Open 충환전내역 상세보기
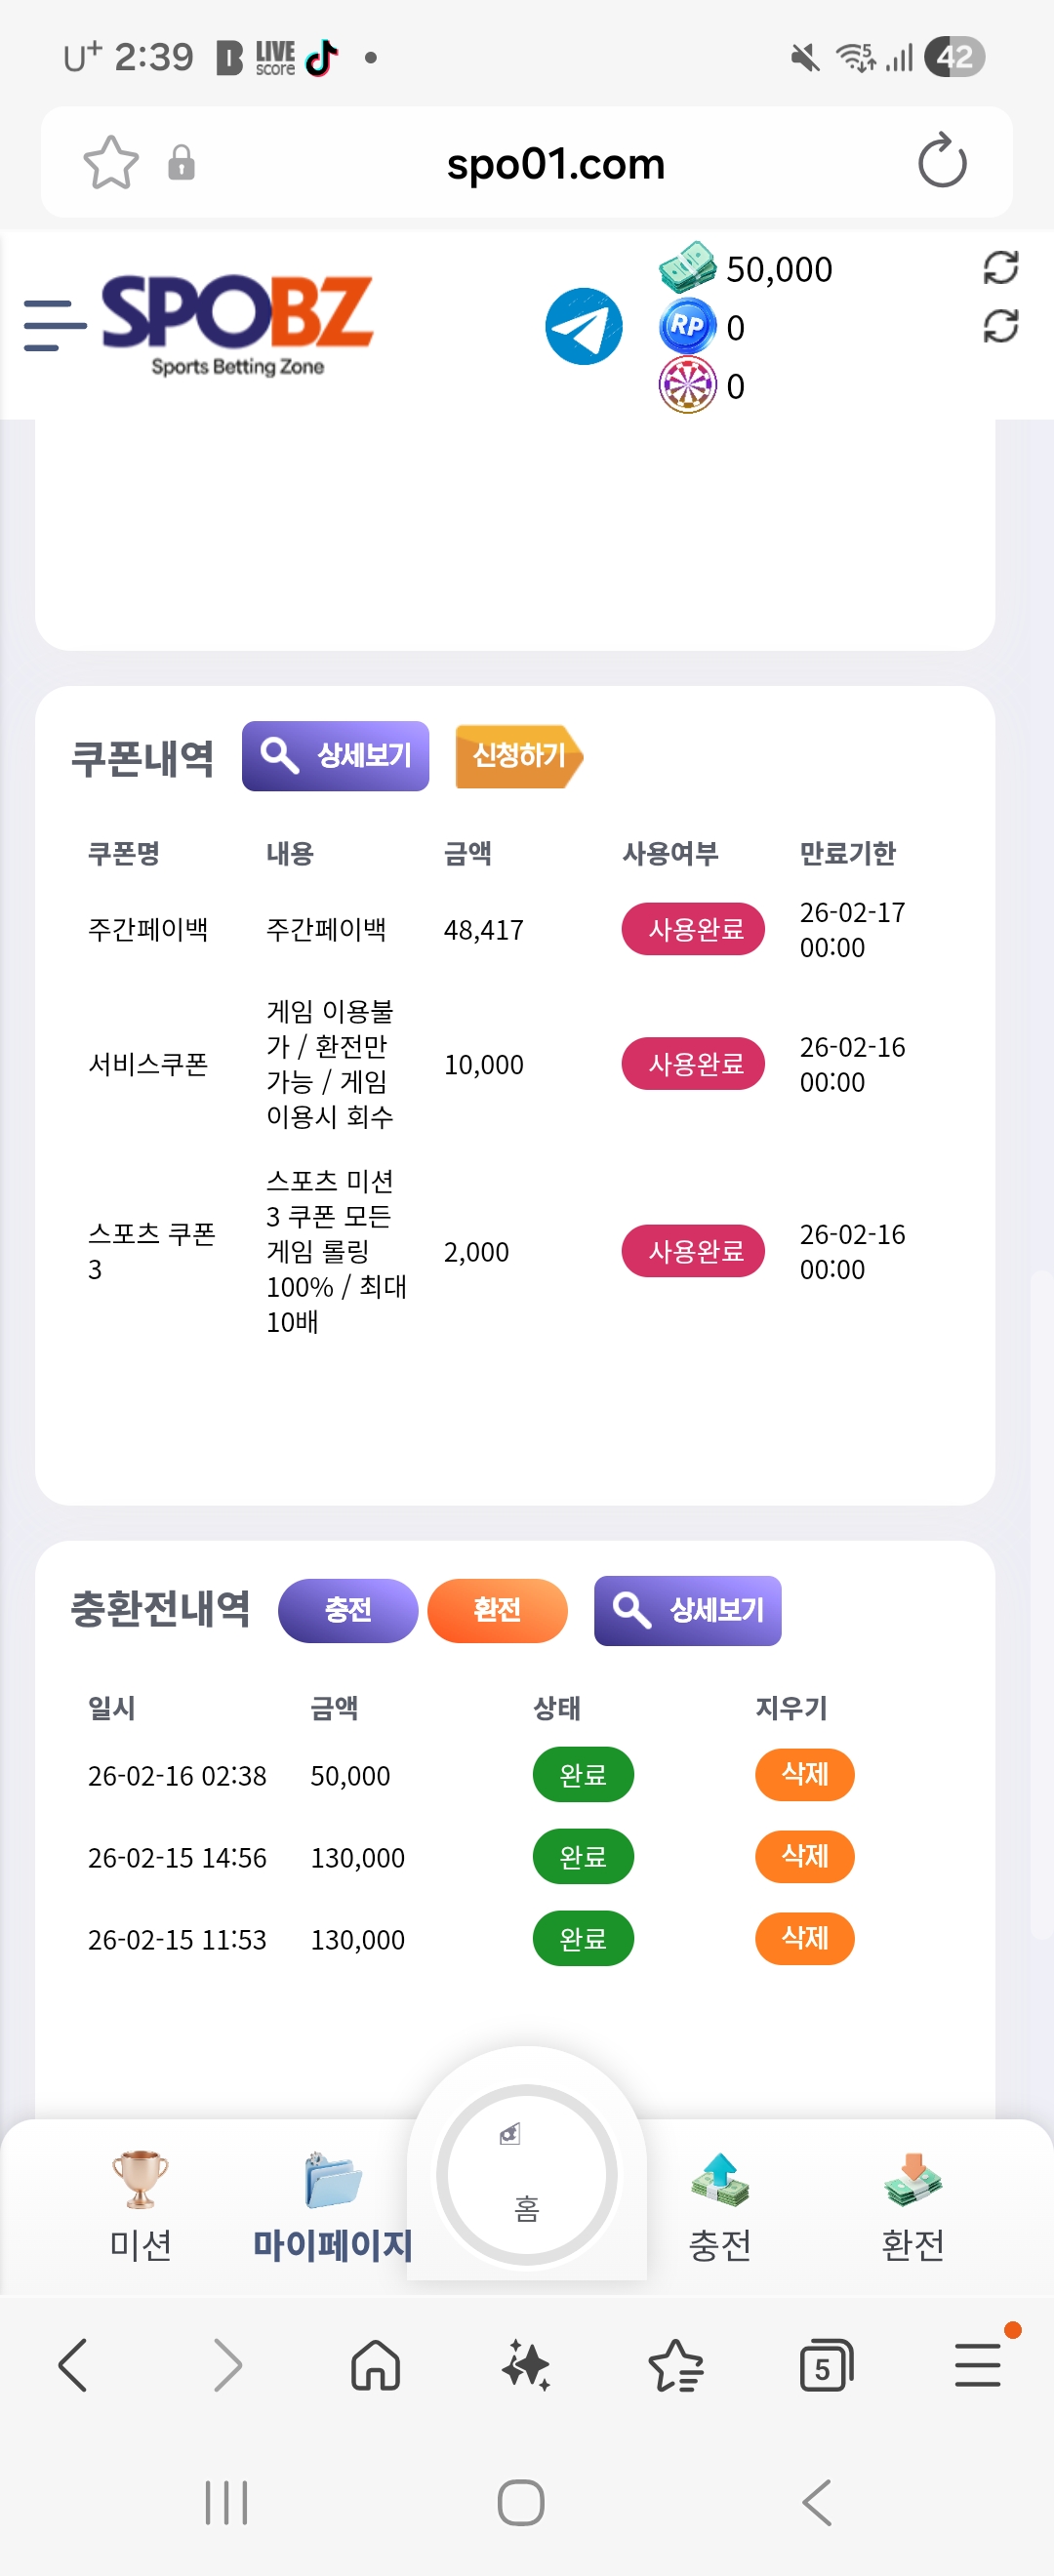Image resolution: width=1054 pixels, height=2576 pixels. pos(687,1610)
